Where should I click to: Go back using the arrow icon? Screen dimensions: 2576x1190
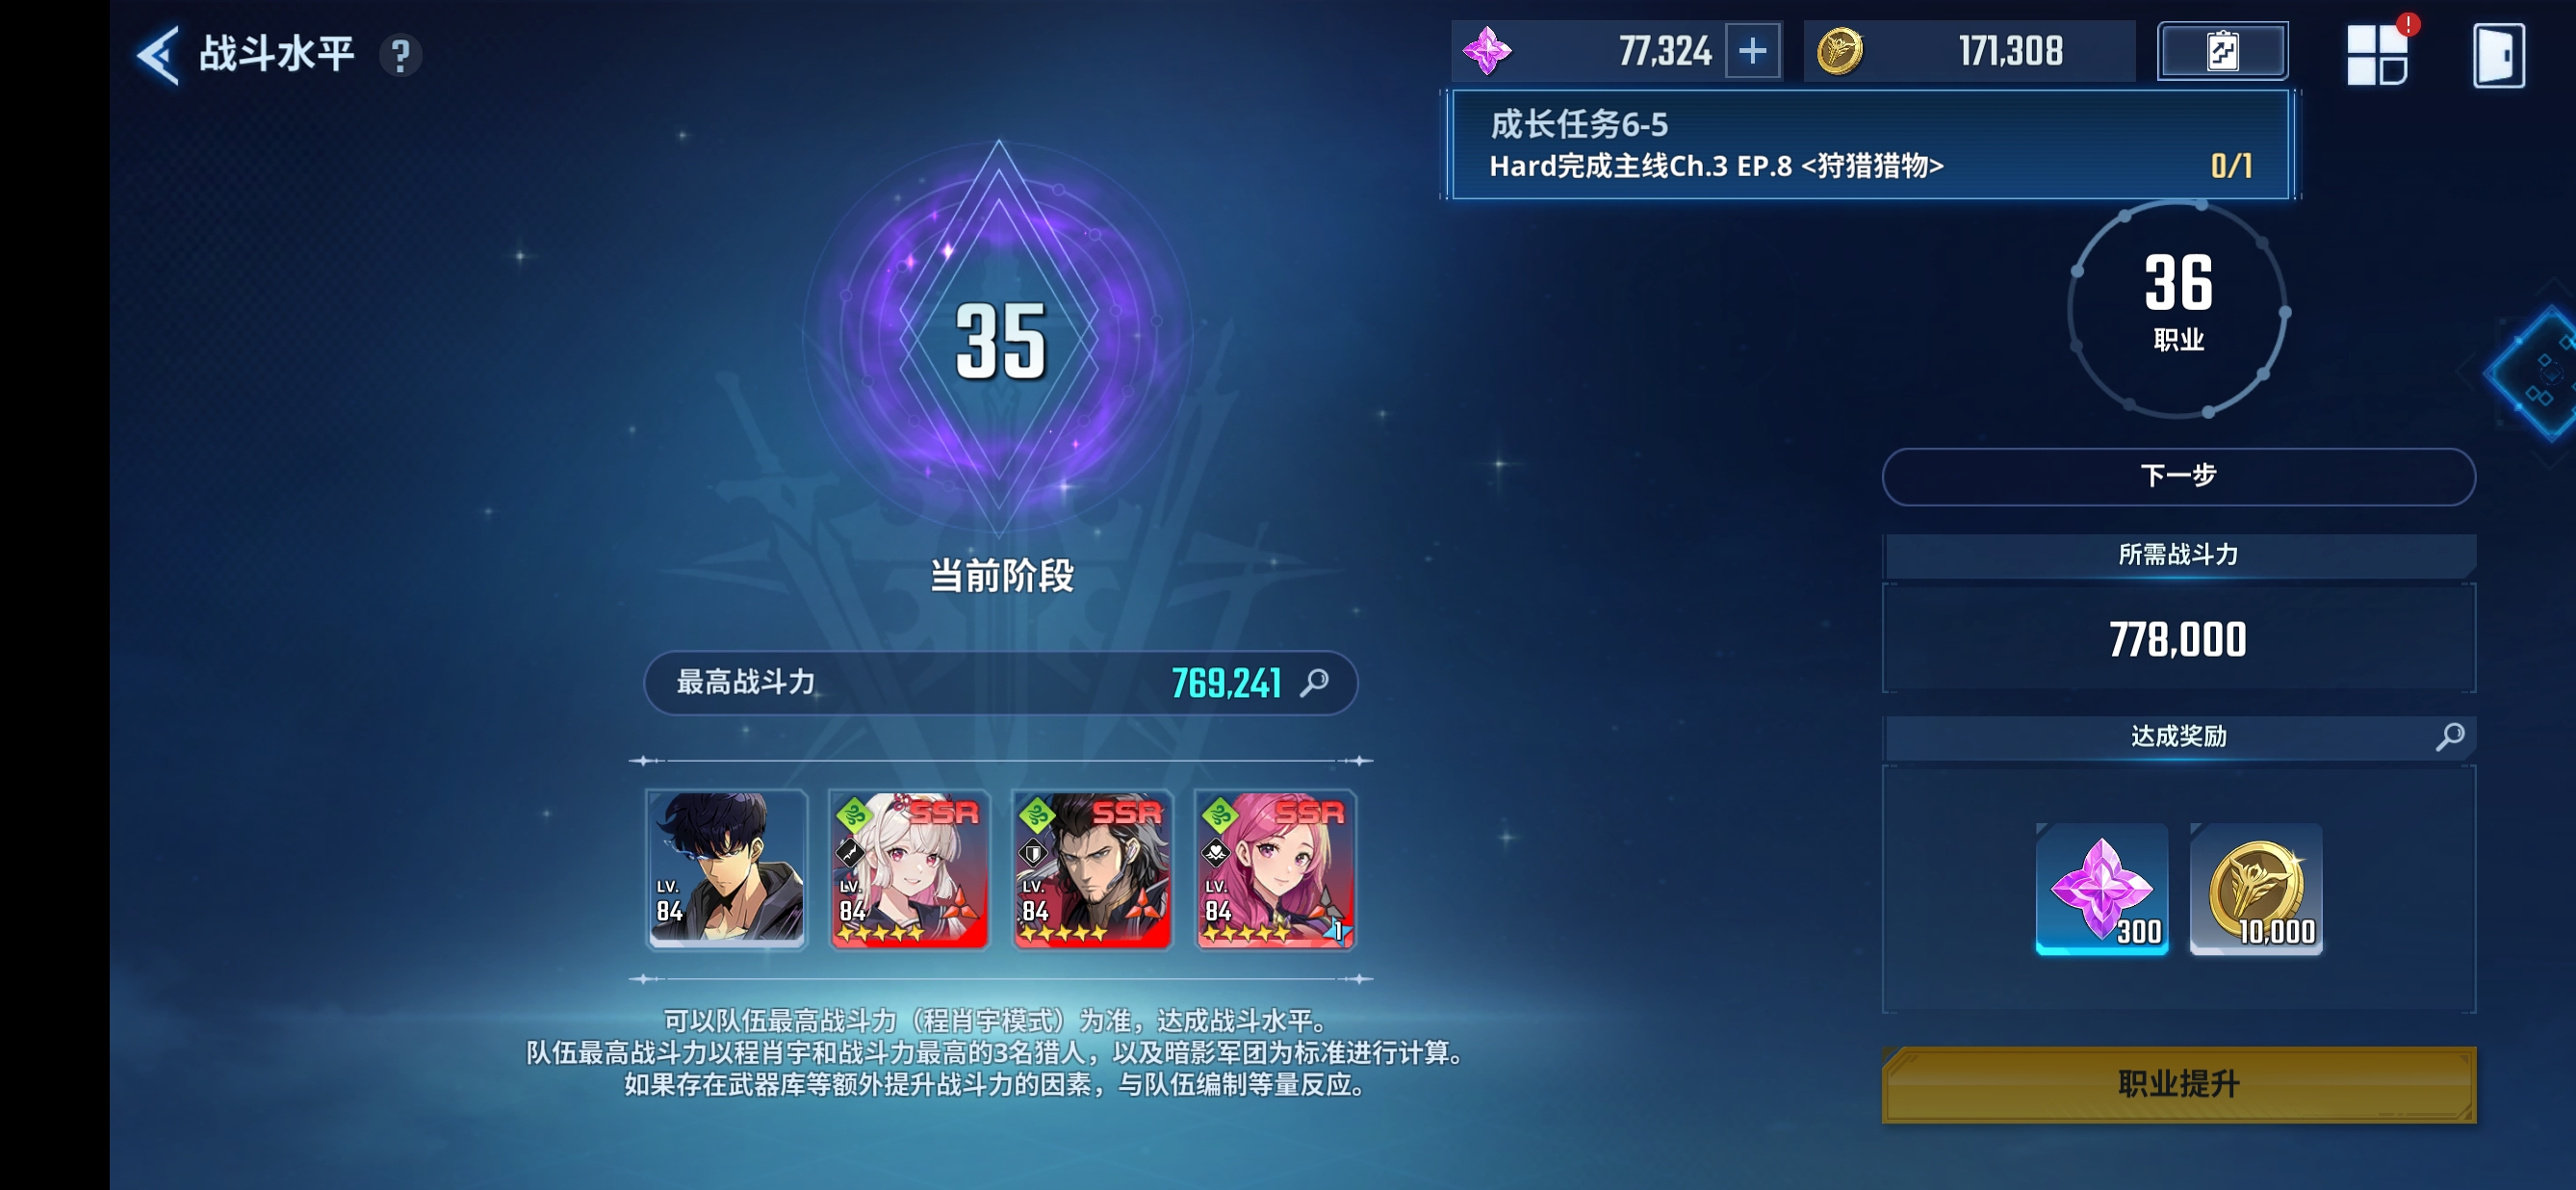tap(158, 54)
